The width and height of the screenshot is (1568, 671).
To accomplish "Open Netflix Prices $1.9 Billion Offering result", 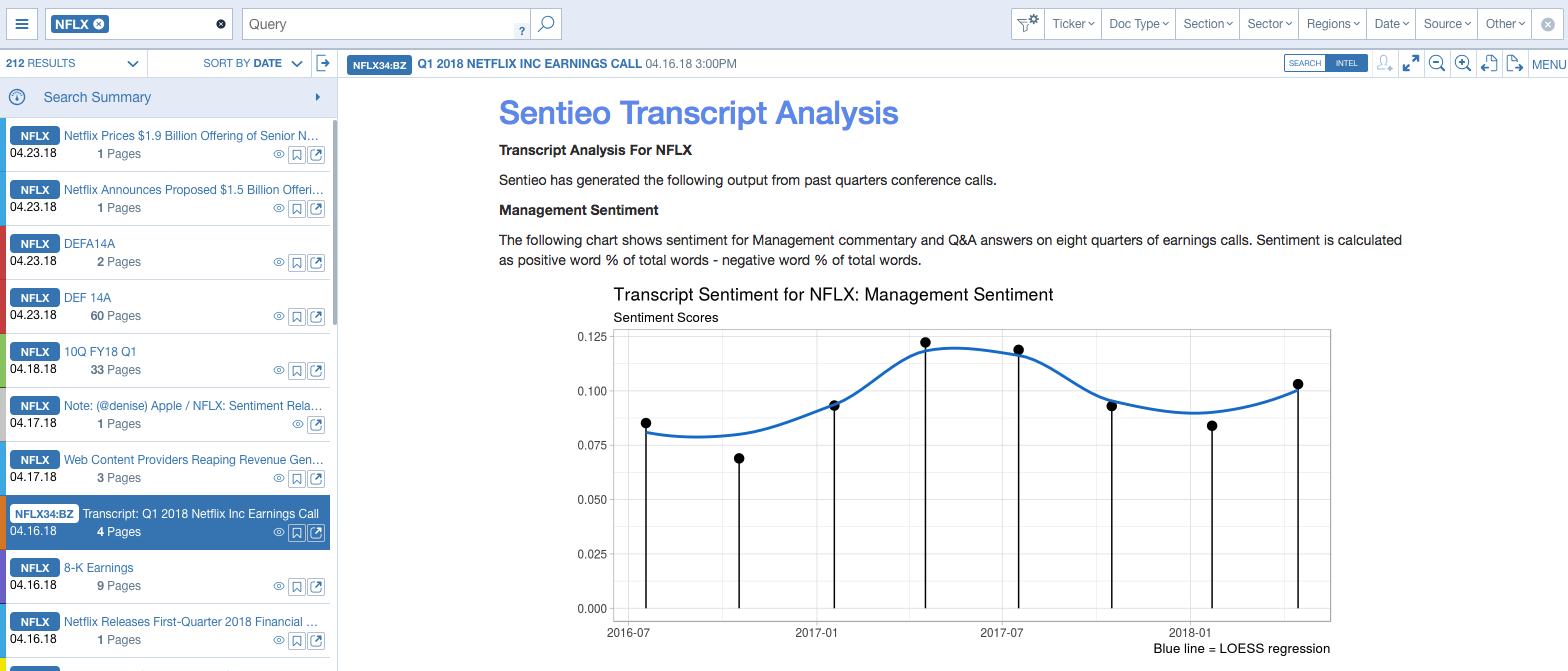I will point(192,136).
